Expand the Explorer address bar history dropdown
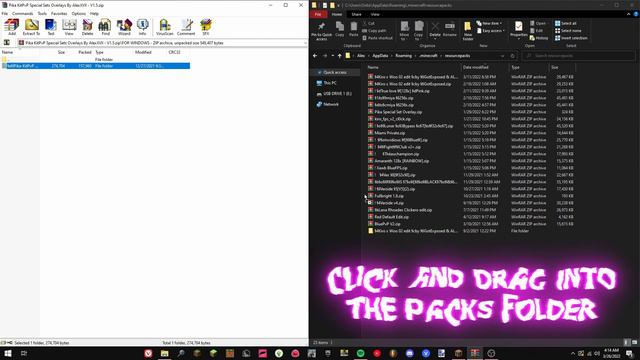The image size is (640, 360). [502, 56]
